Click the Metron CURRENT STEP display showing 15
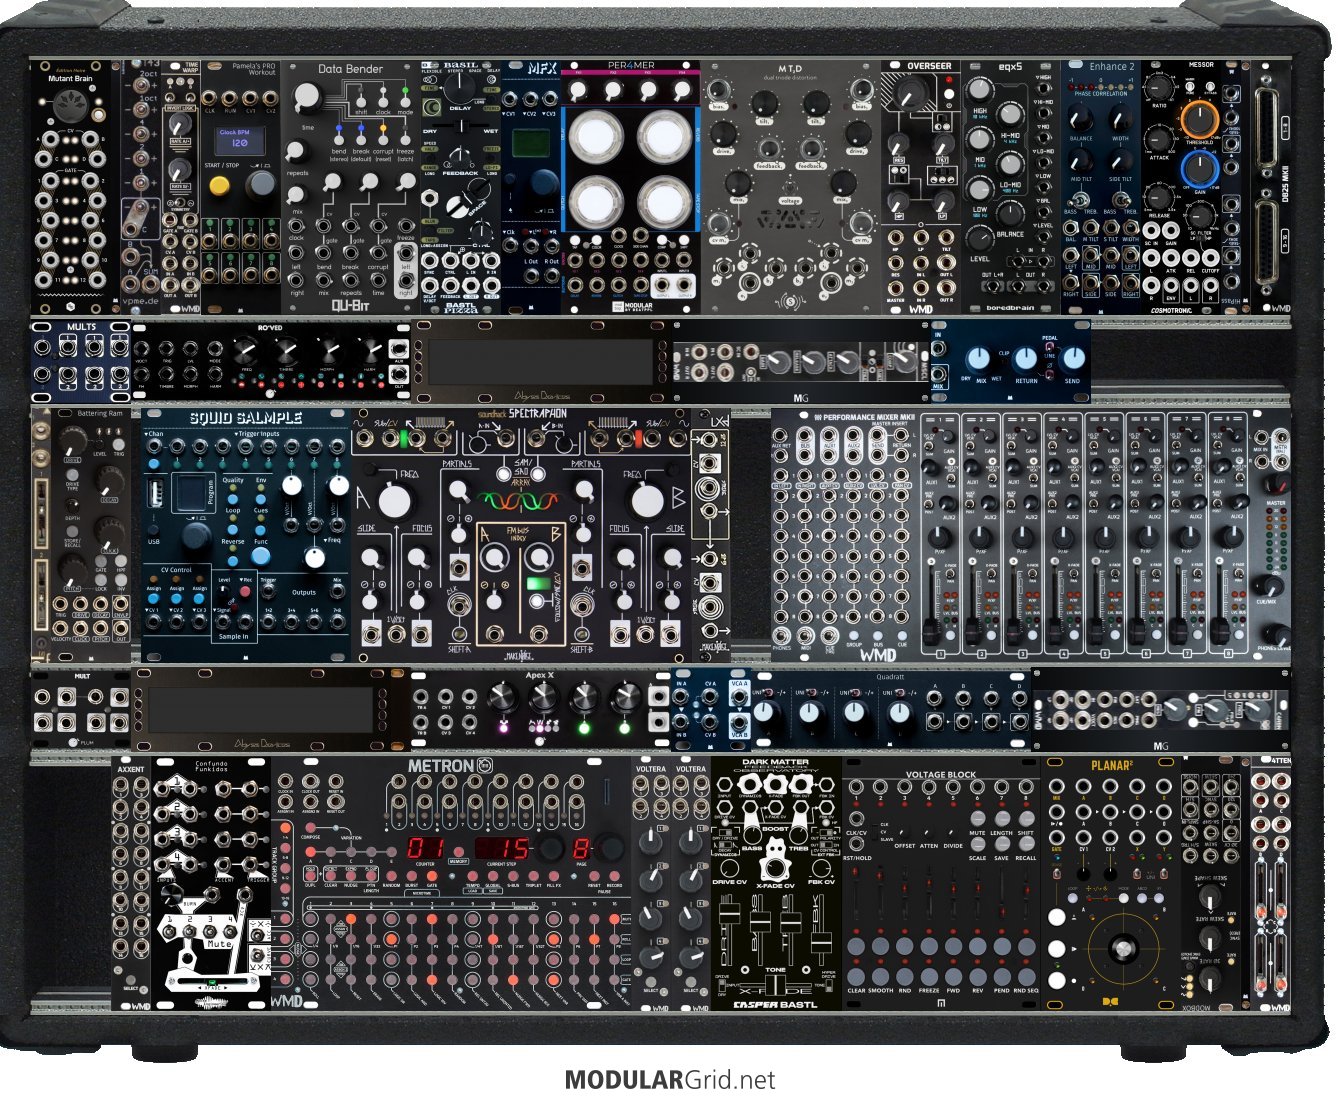This screenshot has width=1342, height=1101. 503,849
